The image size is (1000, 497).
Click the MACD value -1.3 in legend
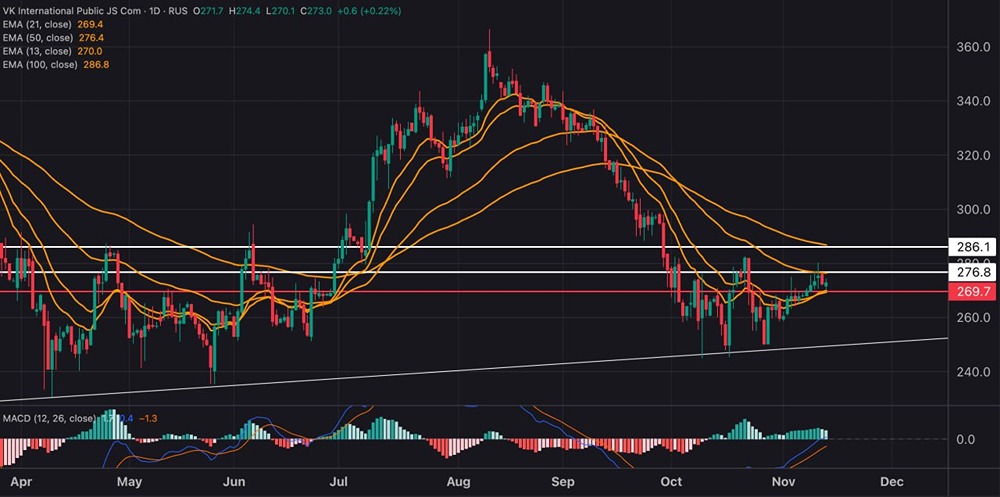point(147,418)
